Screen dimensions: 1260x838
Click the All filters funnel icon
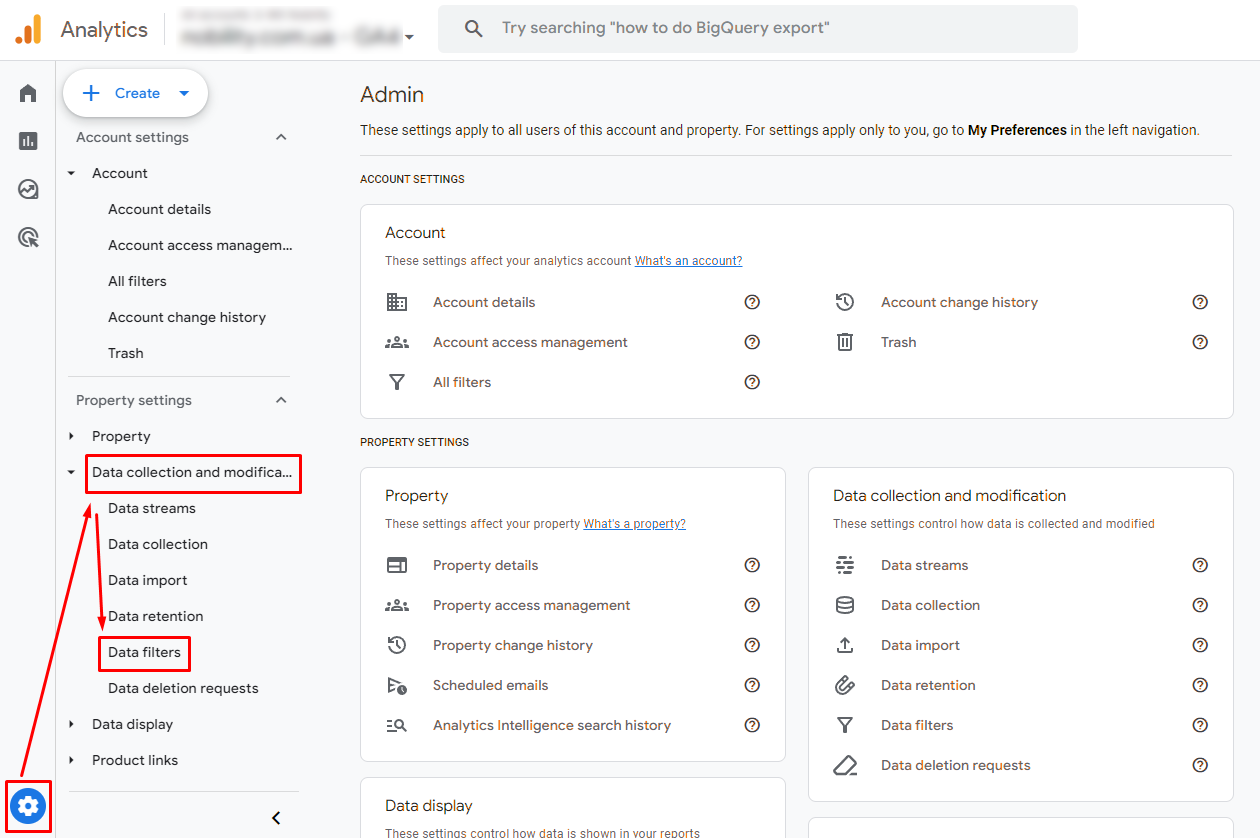(x=397, y=382)
